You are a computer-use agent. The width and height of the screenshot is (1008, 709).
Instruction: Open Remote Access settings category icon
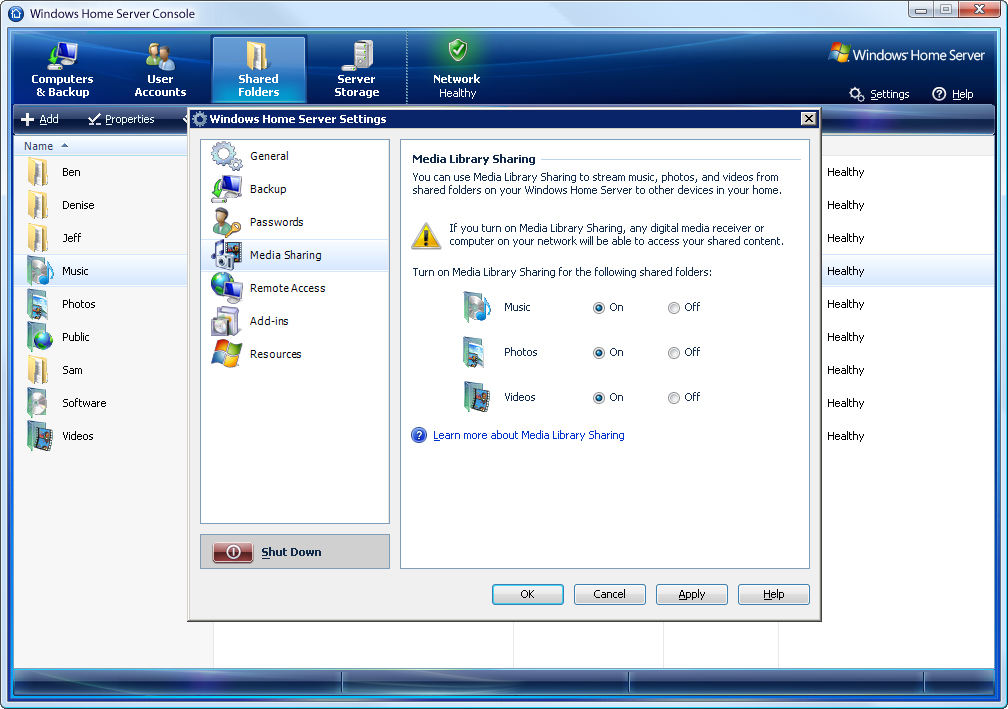(x=227, y=288)
